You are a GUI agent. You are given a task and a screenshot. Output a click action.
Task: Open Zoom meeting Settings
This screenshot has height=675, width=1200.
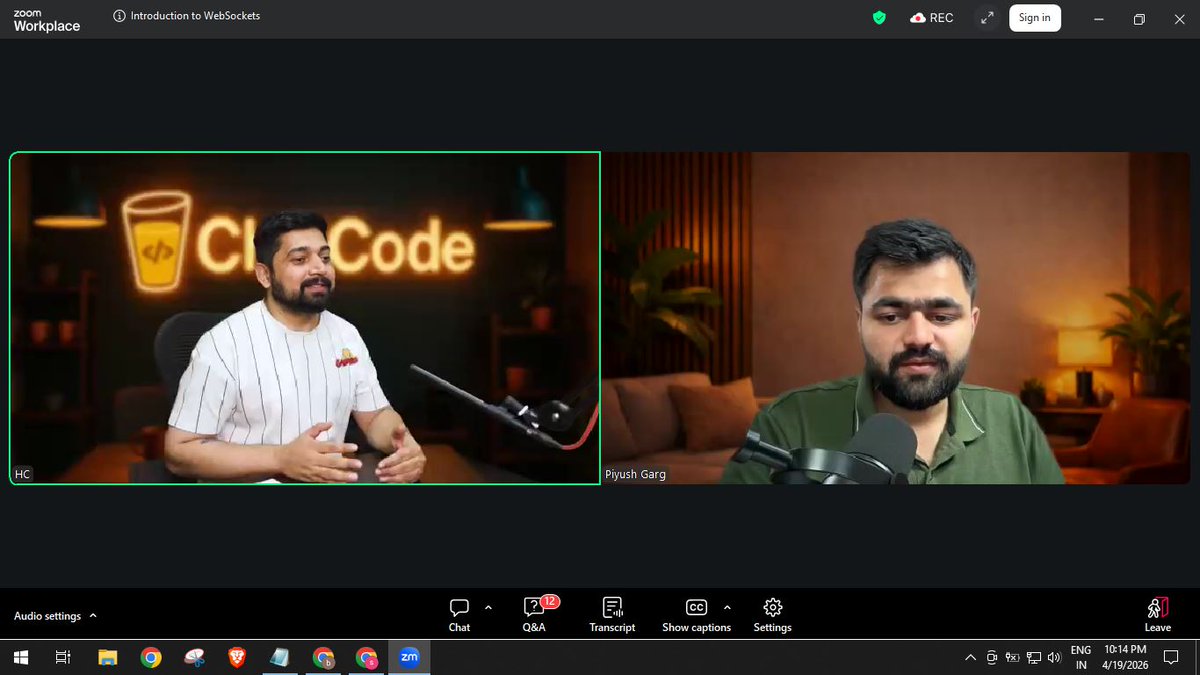click(x=772, y=615)
